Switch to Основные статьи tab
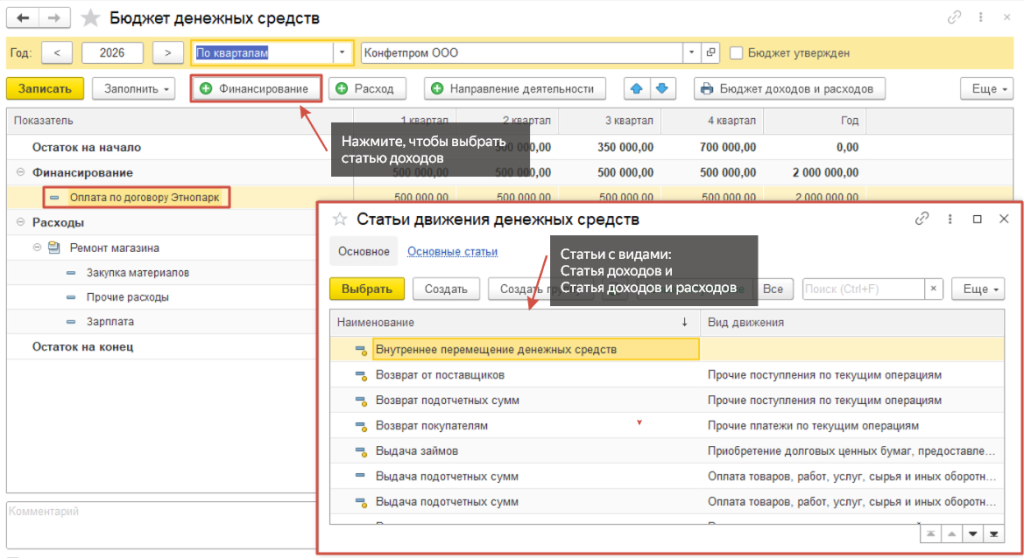This screenshot has height=558, width=1024. tap(452, 252)
